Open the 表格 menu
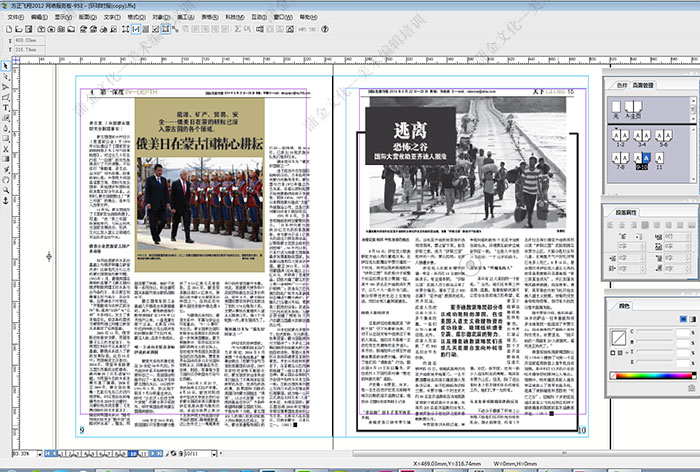 click(210, 17)
